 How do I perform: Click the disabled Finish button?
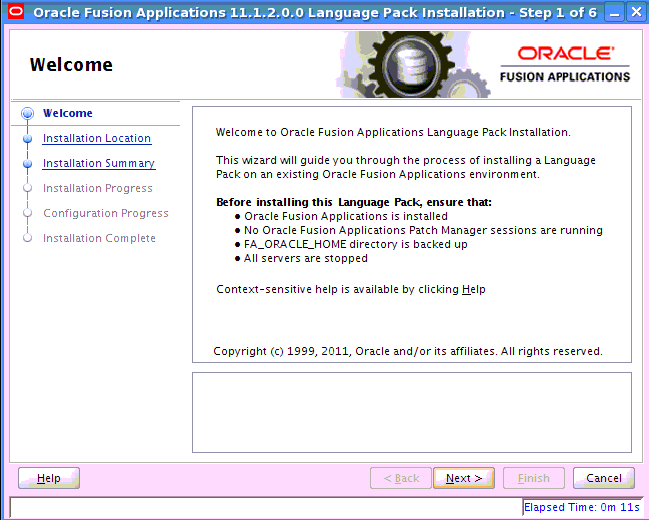click(534, 478)
